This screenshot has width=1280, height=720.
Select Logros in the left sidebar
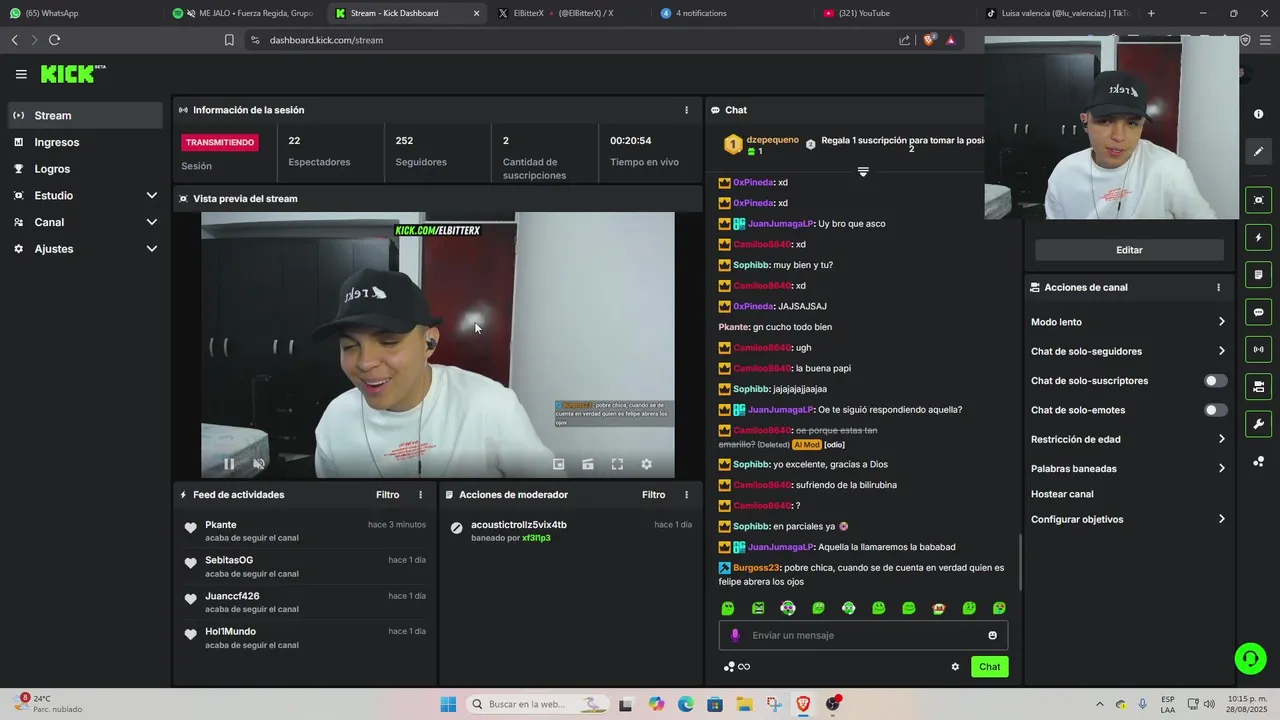[x=86, y=169]
